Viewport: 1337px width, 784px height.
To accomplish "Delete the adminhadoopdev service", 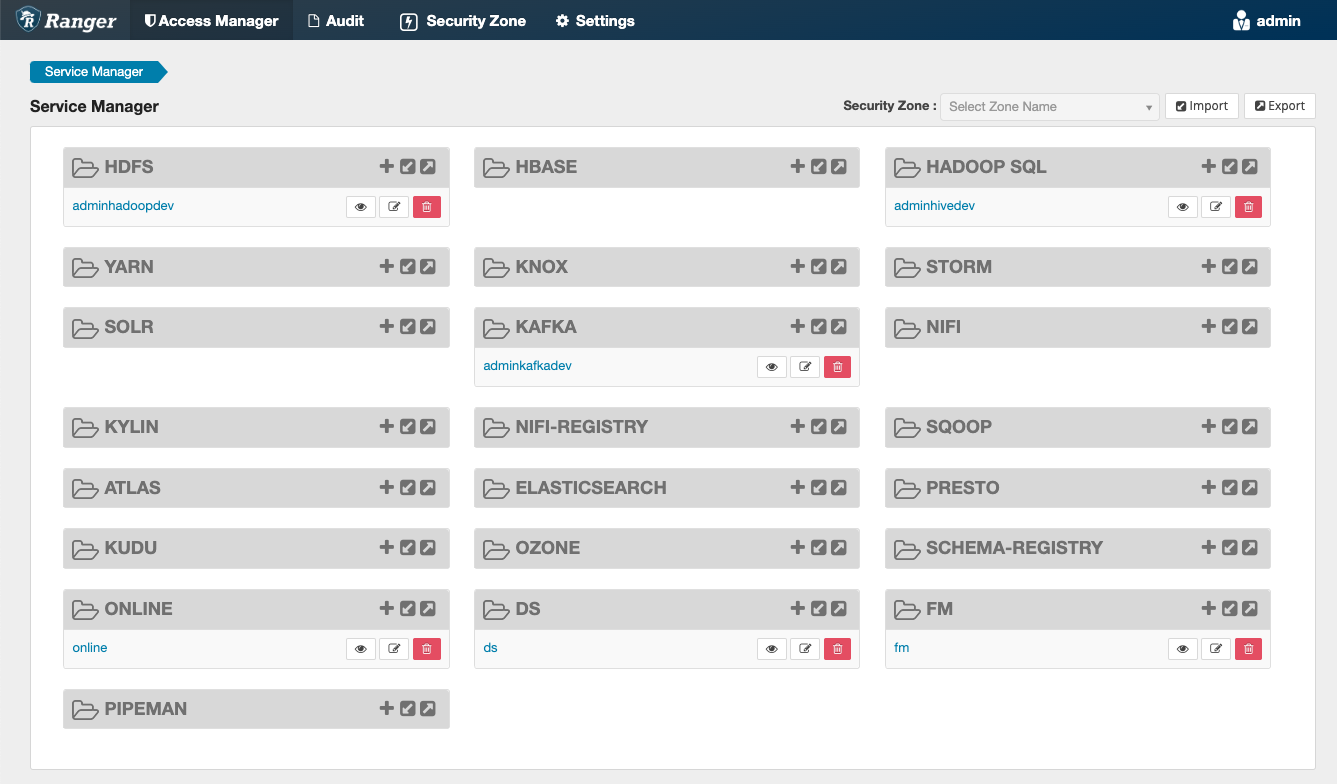I will 427,207.
